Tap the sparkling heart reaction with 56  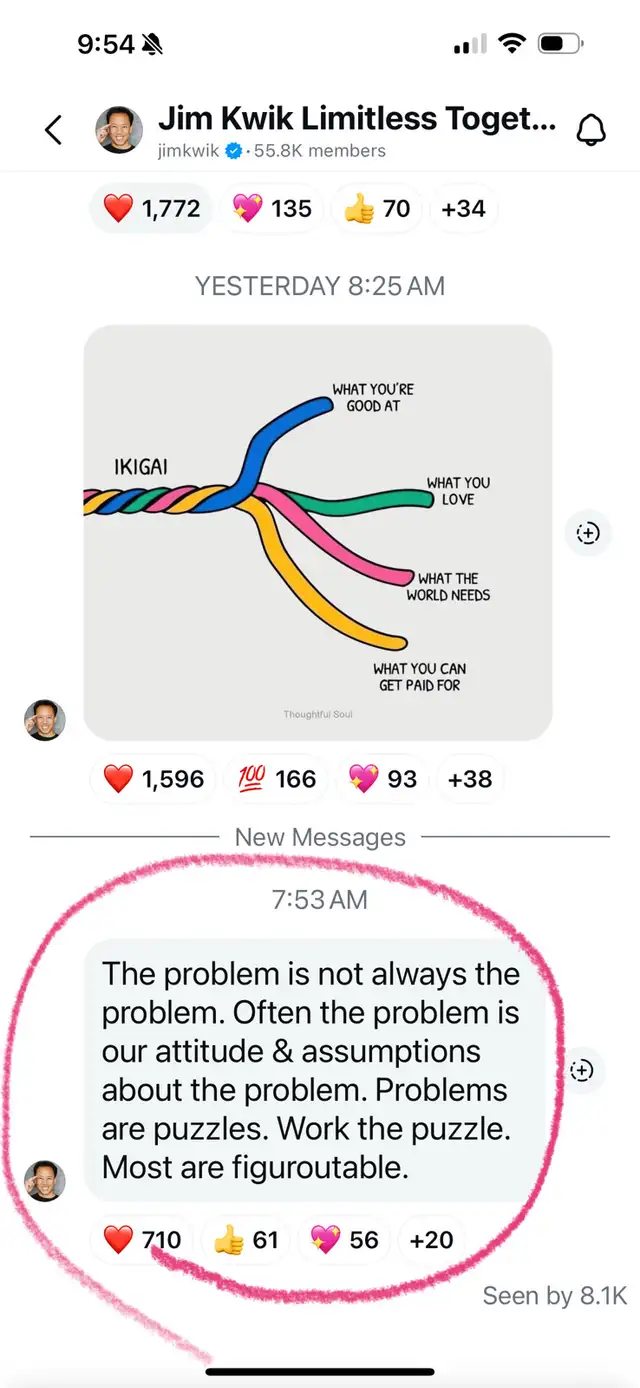344,1240
